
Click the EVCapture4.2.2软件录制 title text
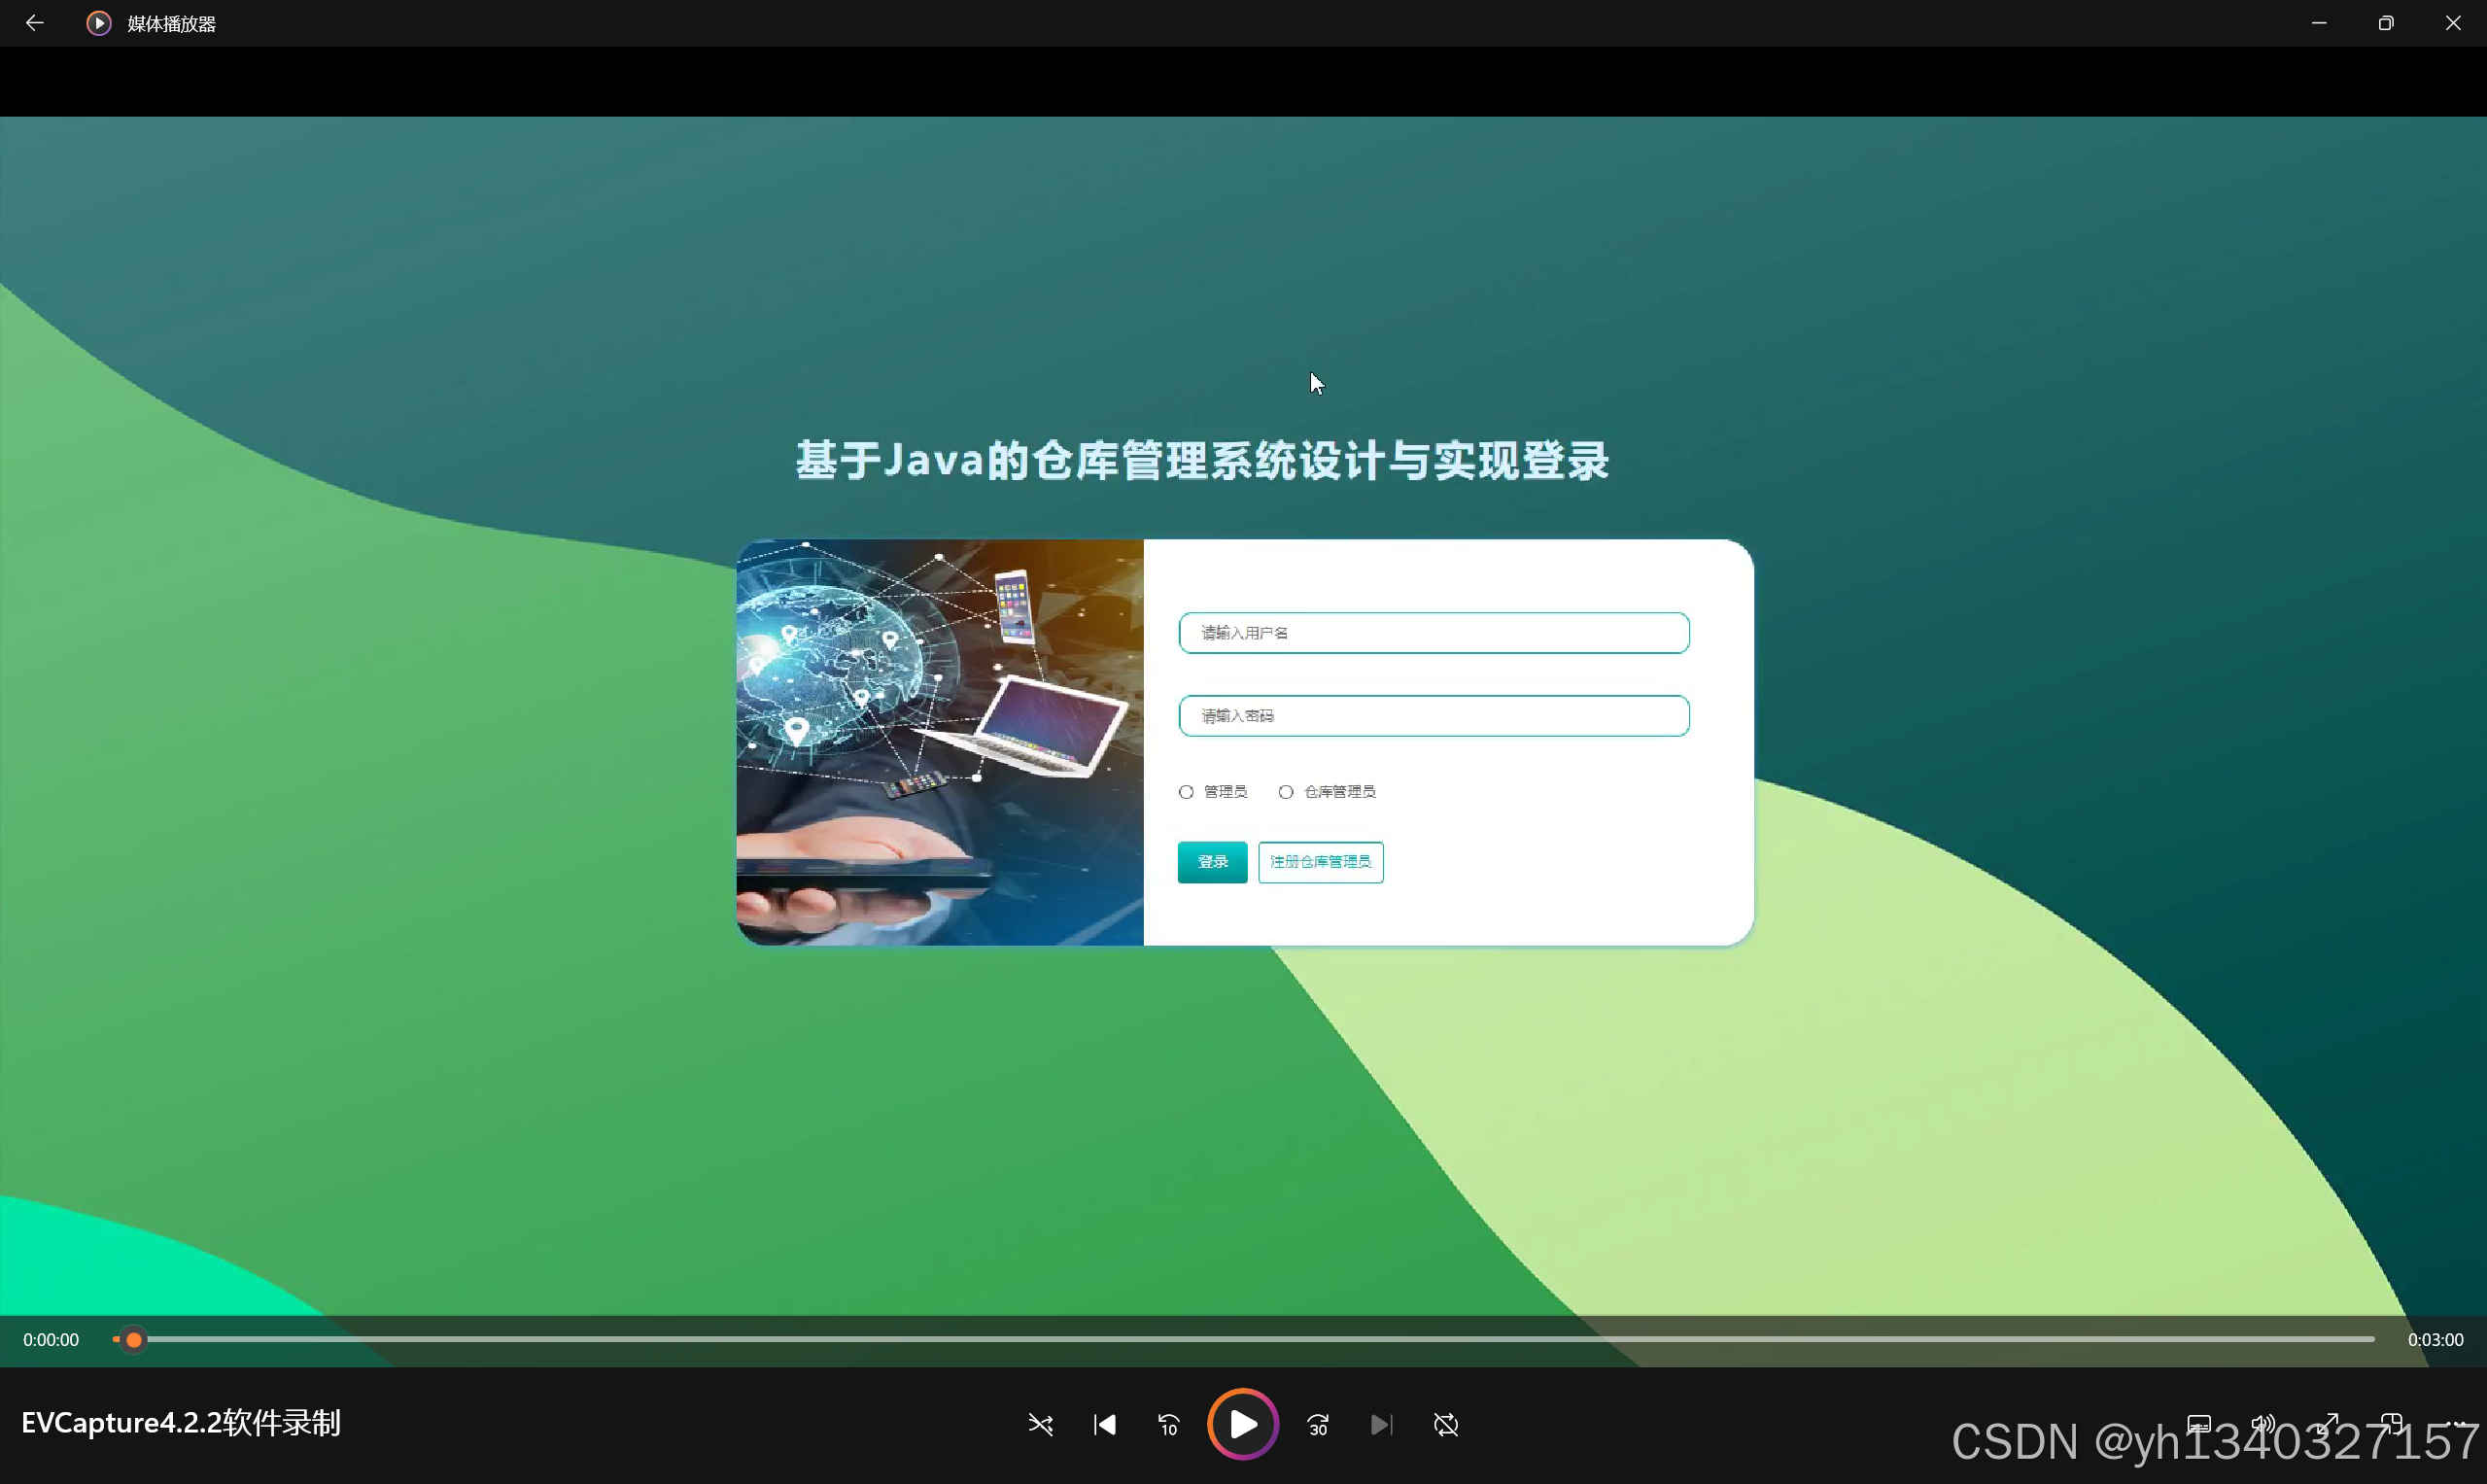click(x=181, y=1423)
